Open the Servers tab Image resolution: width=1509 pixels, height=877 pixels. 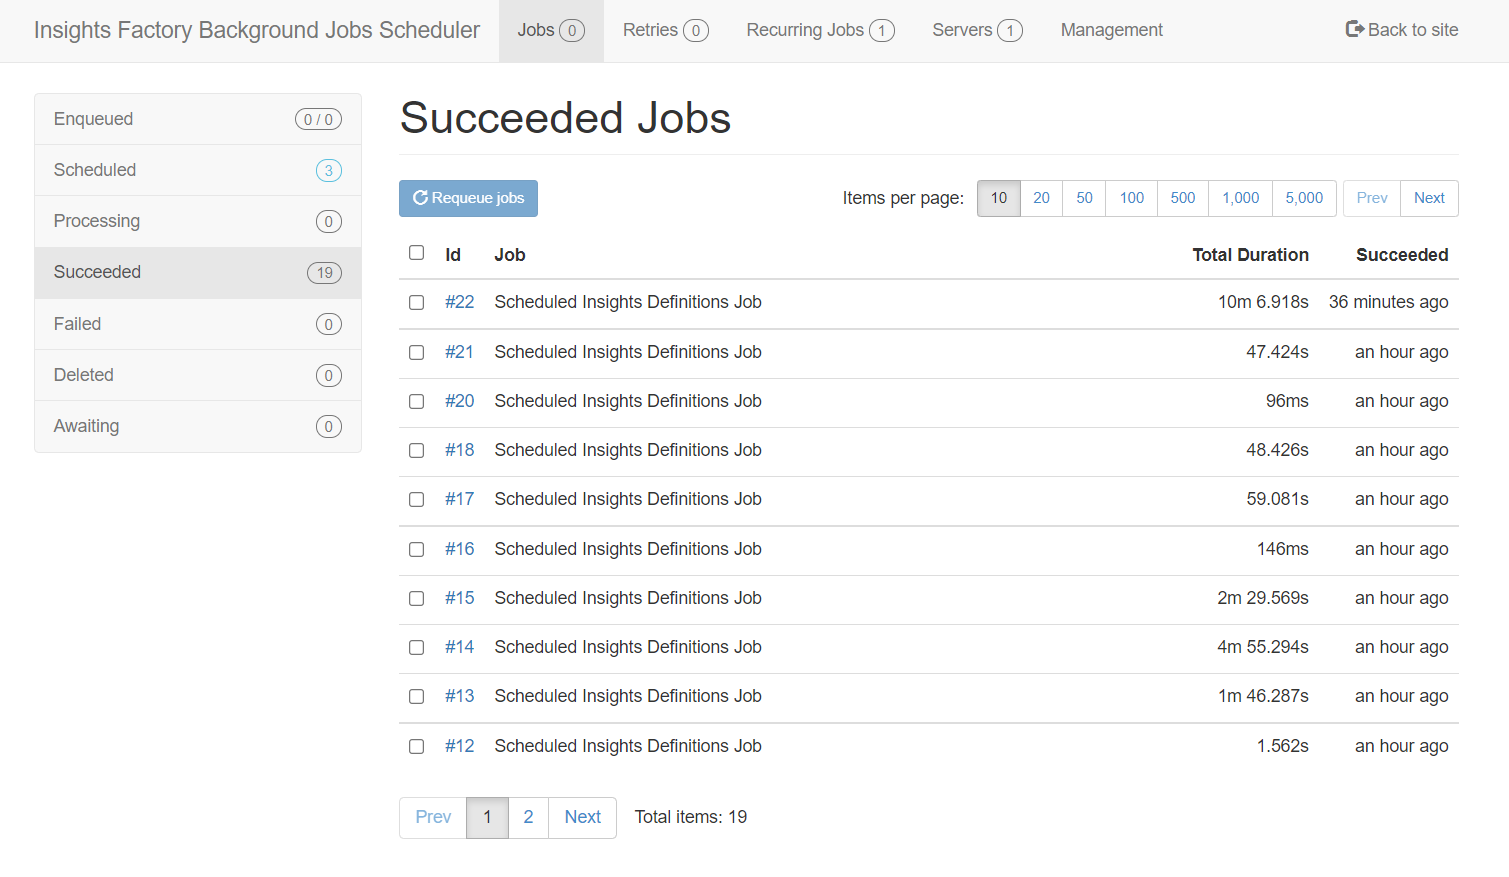coord(976,30)
